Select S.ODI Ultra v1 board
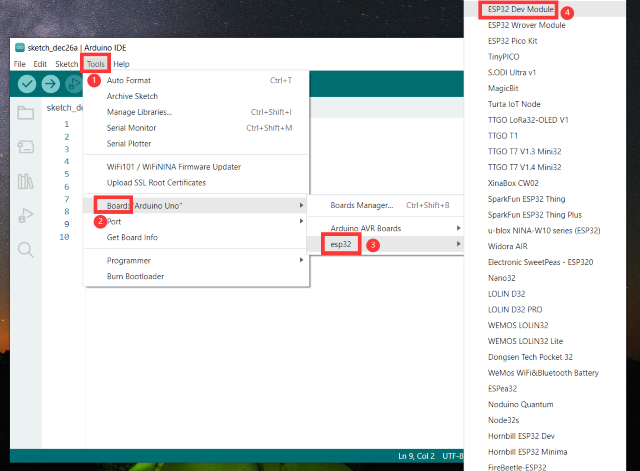 tap(544, 73)
